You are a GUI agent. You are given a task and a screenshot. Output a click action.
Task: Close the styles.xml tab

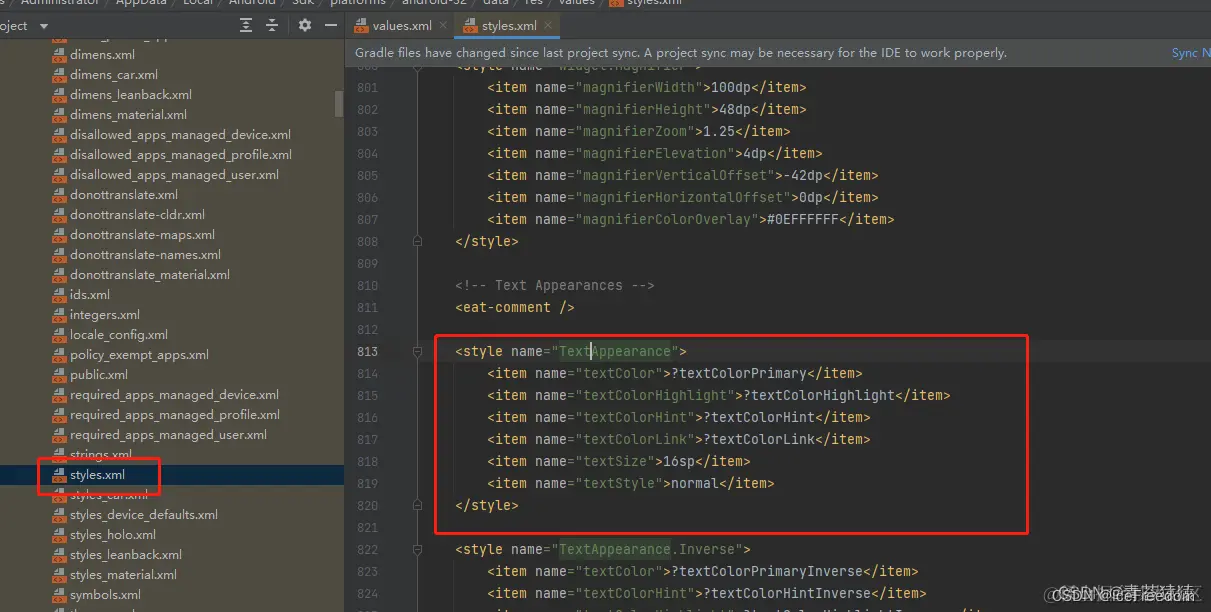tap(550, 25)
